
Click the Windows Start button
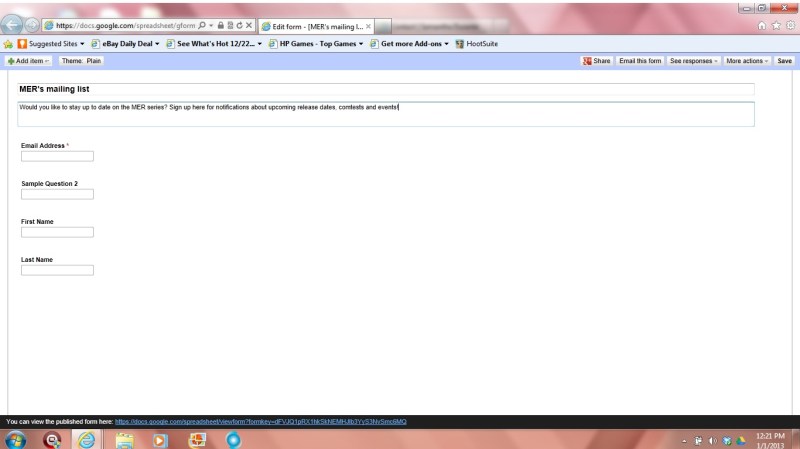tap(17, 439)
